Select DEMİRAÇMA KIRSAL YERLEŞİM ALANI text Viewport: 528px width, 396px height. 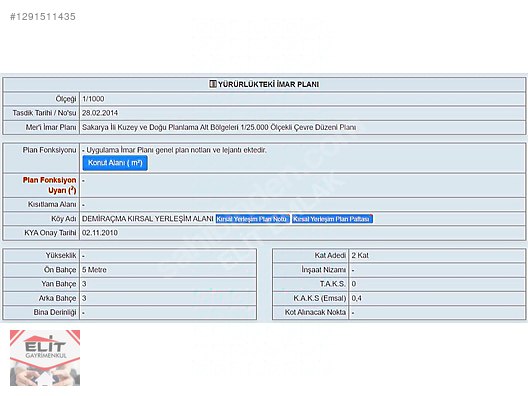(x=148, y=219)
